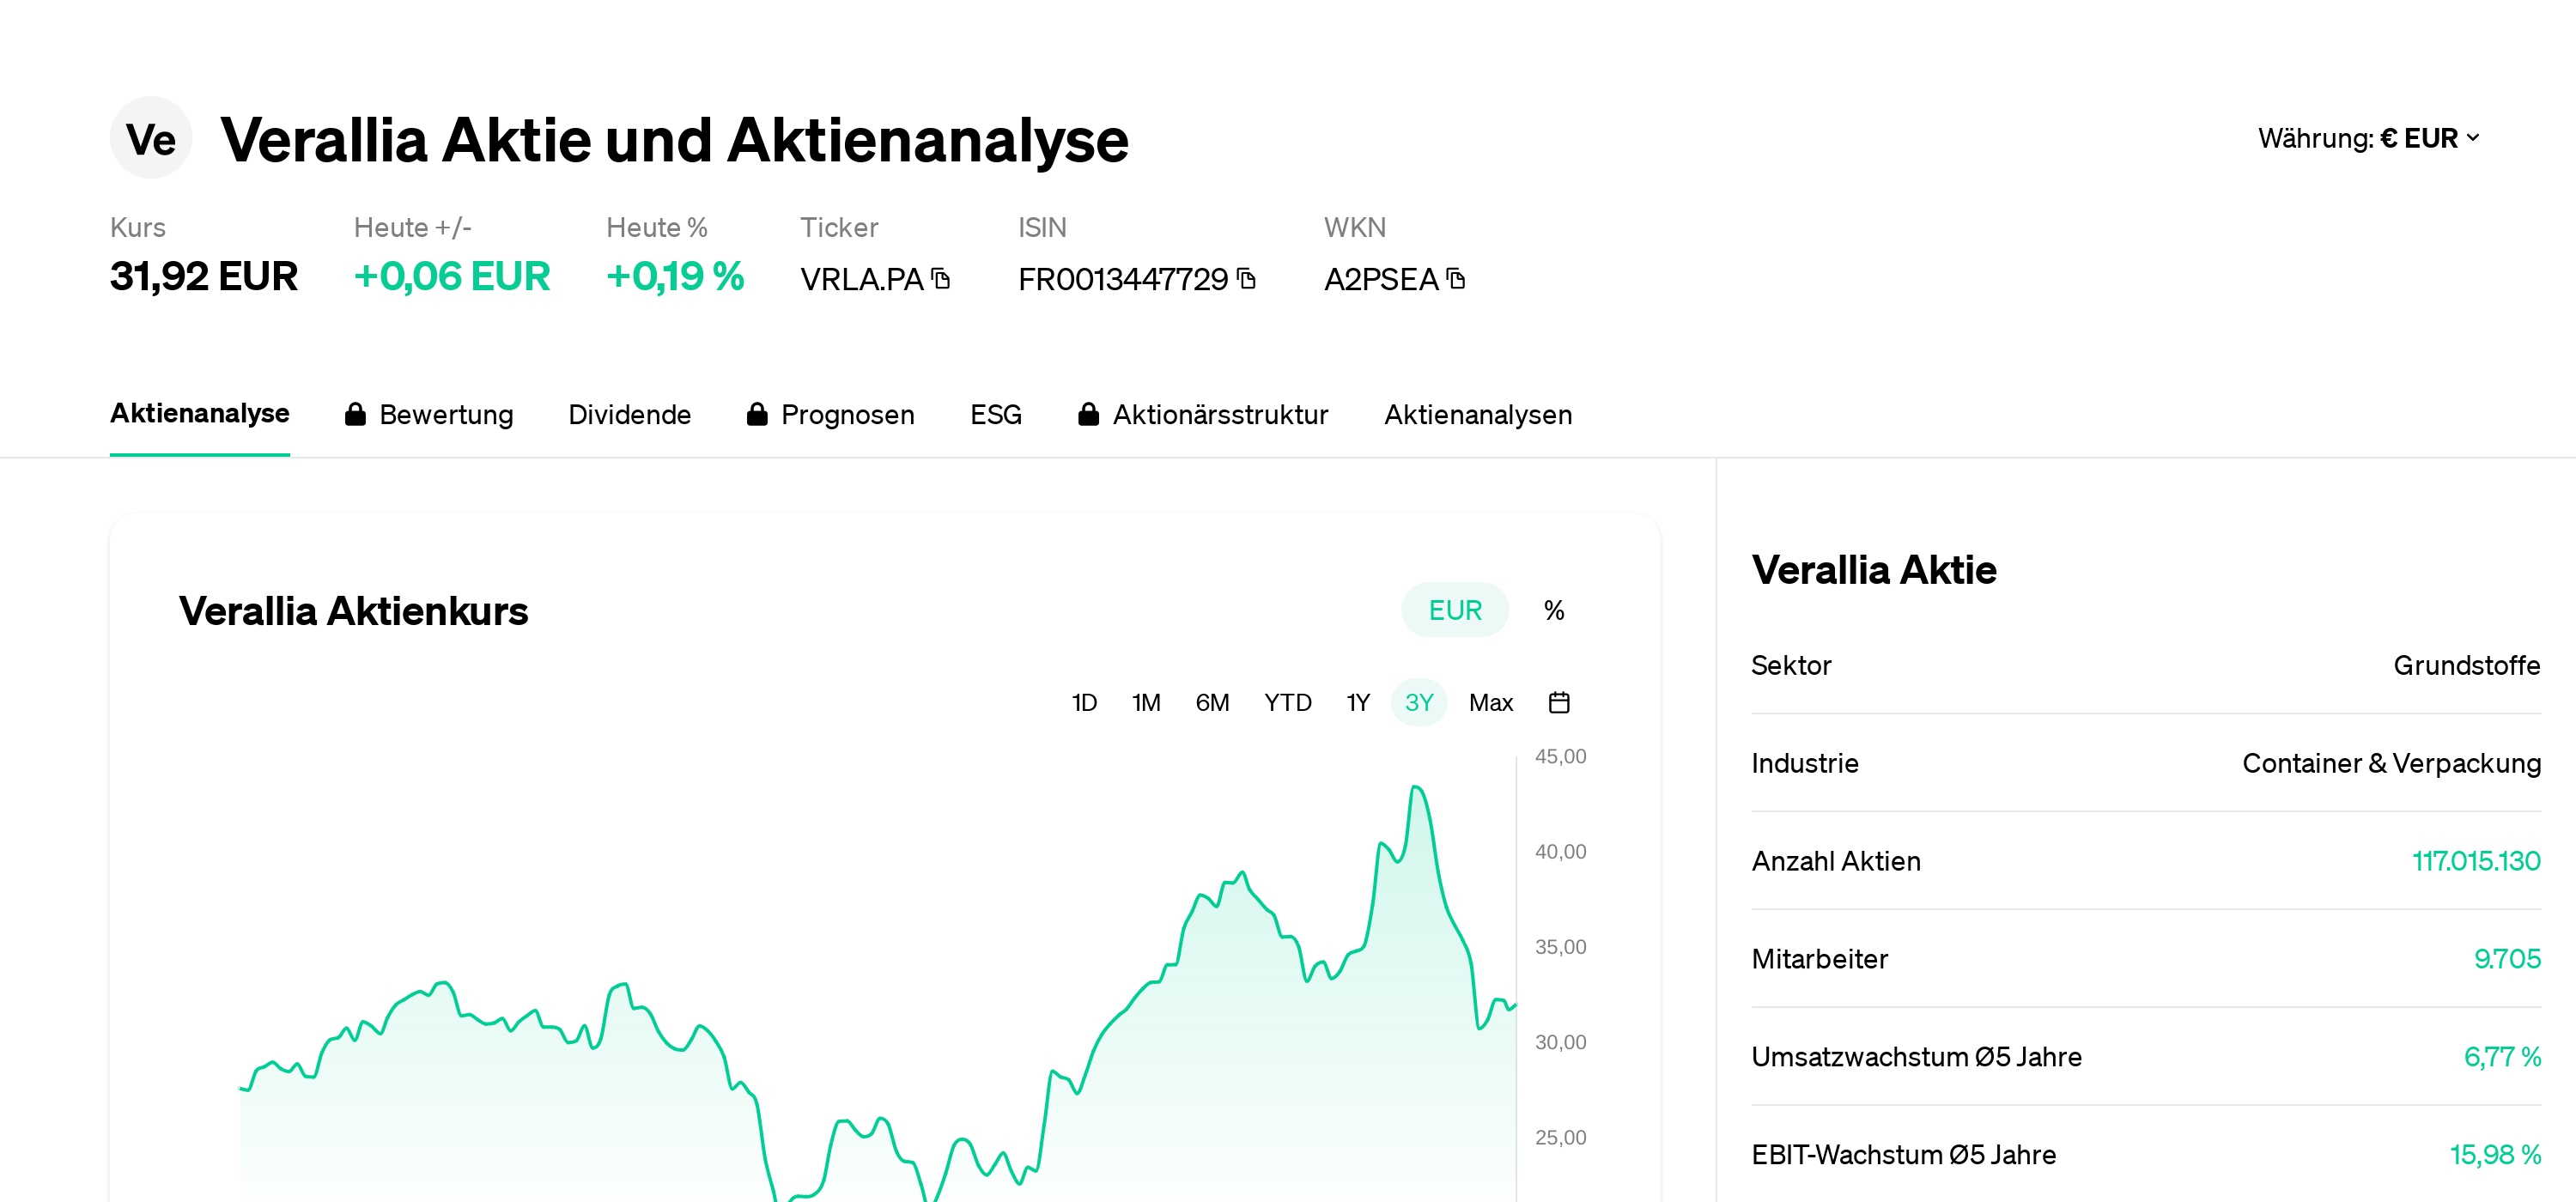Select the Ve company logo badge
2576x1202 pixels.
[x=151, y=138]
